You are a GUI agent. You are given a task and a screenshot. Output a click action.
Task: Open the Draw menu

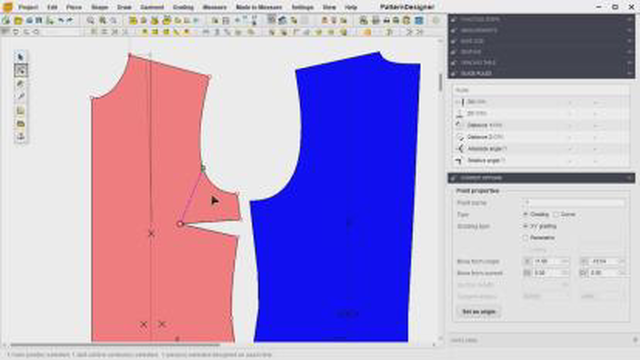point(124,7)
